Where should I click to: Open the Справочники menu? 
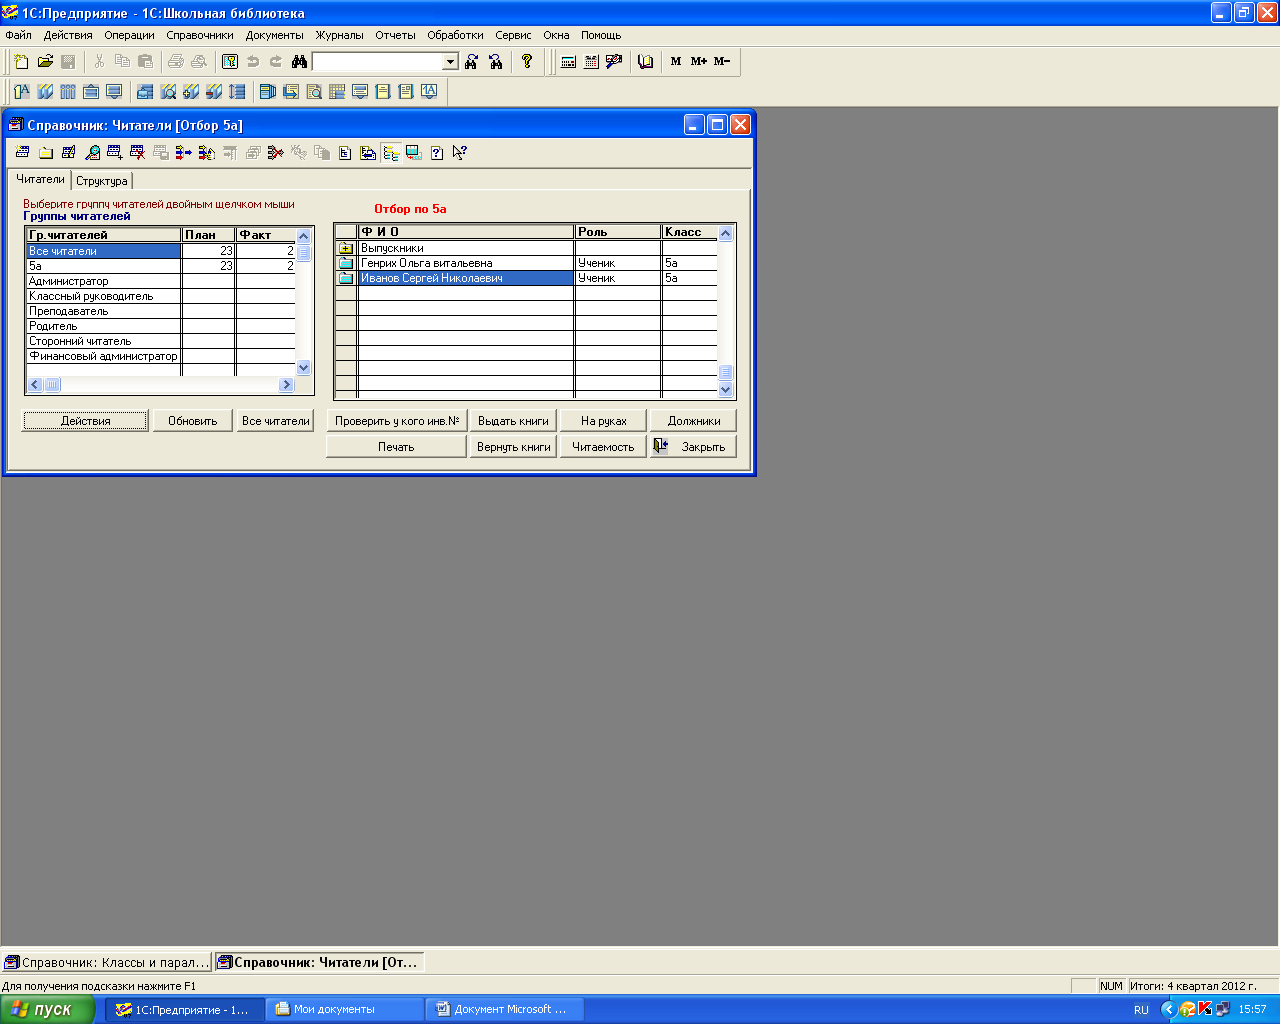200,35
